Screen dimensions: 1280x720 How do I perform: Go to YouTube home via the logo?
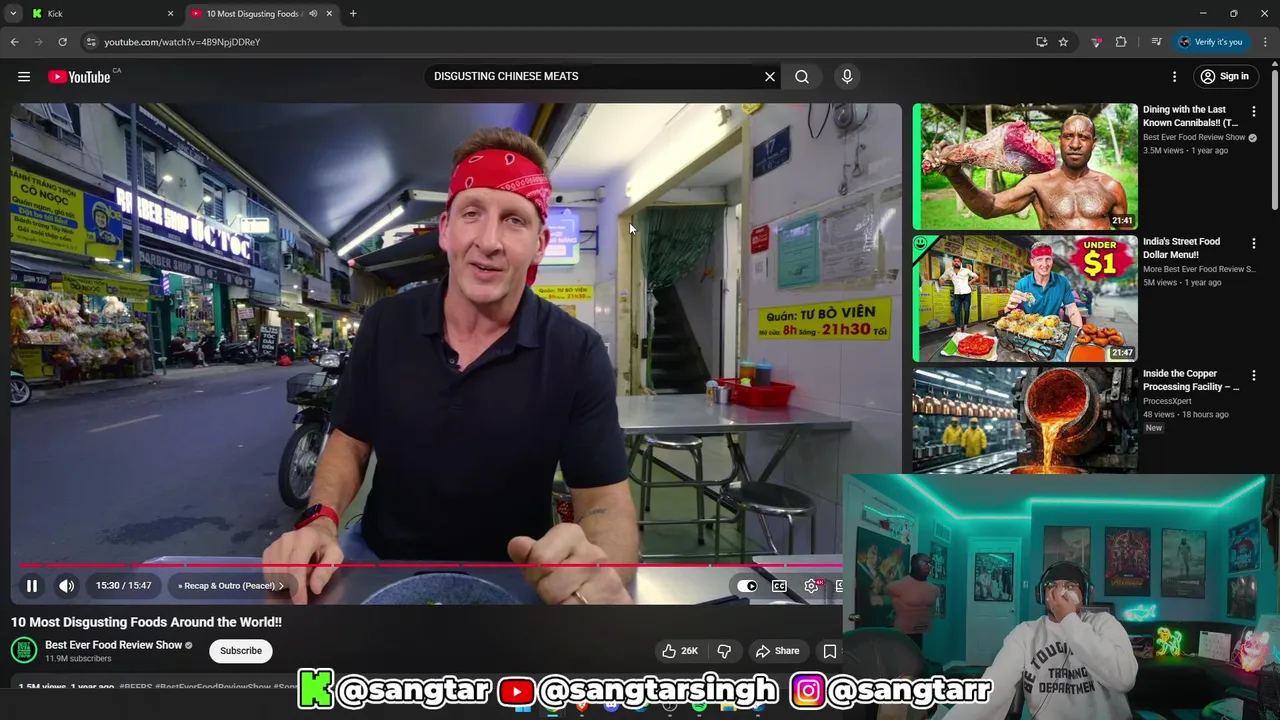click(79, 77)
